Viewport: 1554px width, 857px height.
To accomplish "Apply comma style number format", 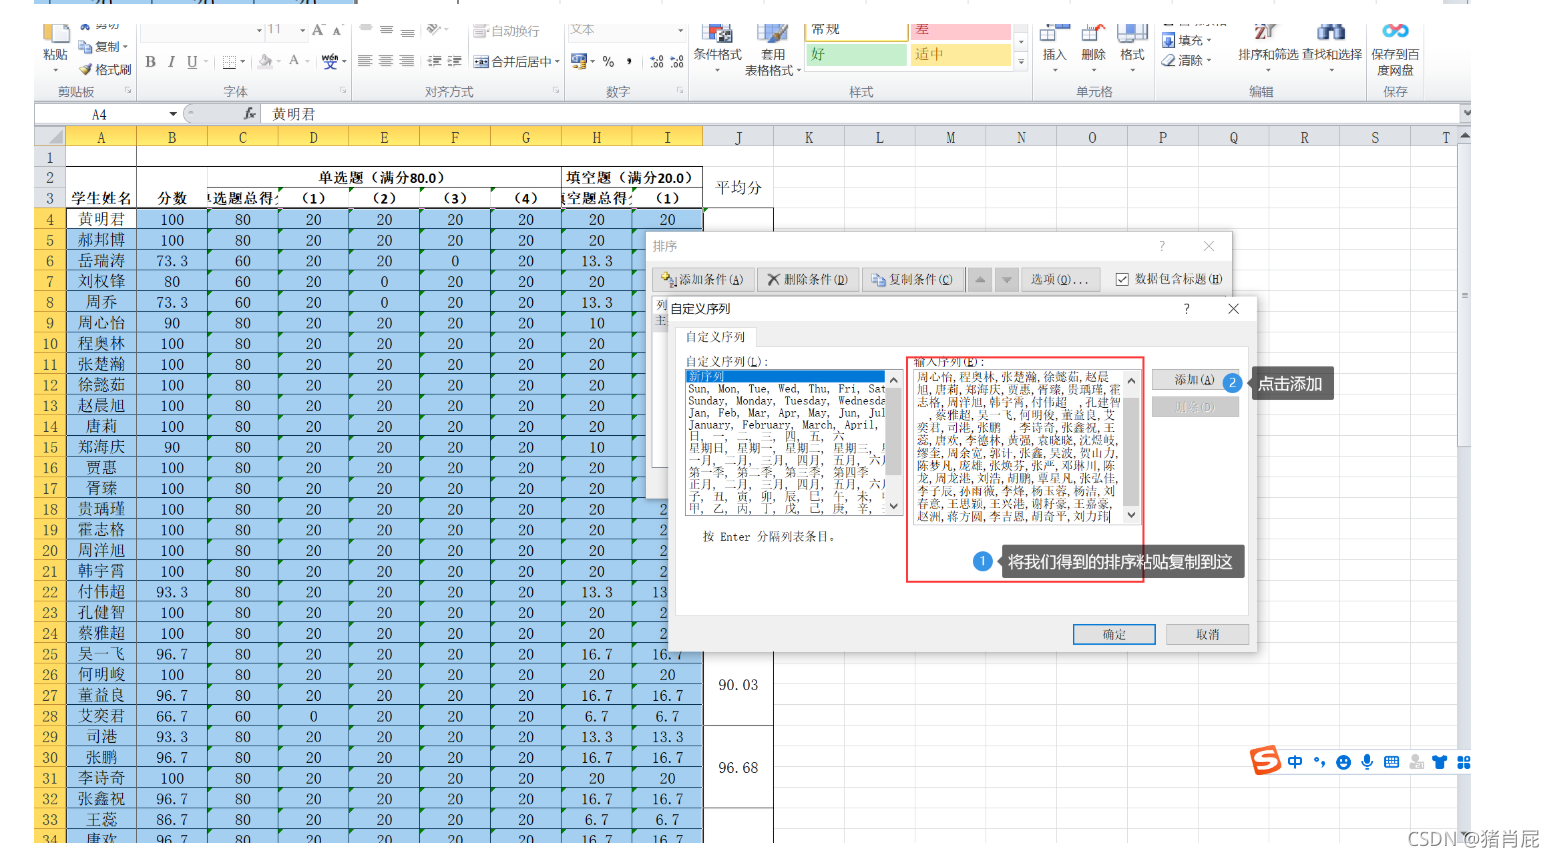I will (x=629, y=62).
